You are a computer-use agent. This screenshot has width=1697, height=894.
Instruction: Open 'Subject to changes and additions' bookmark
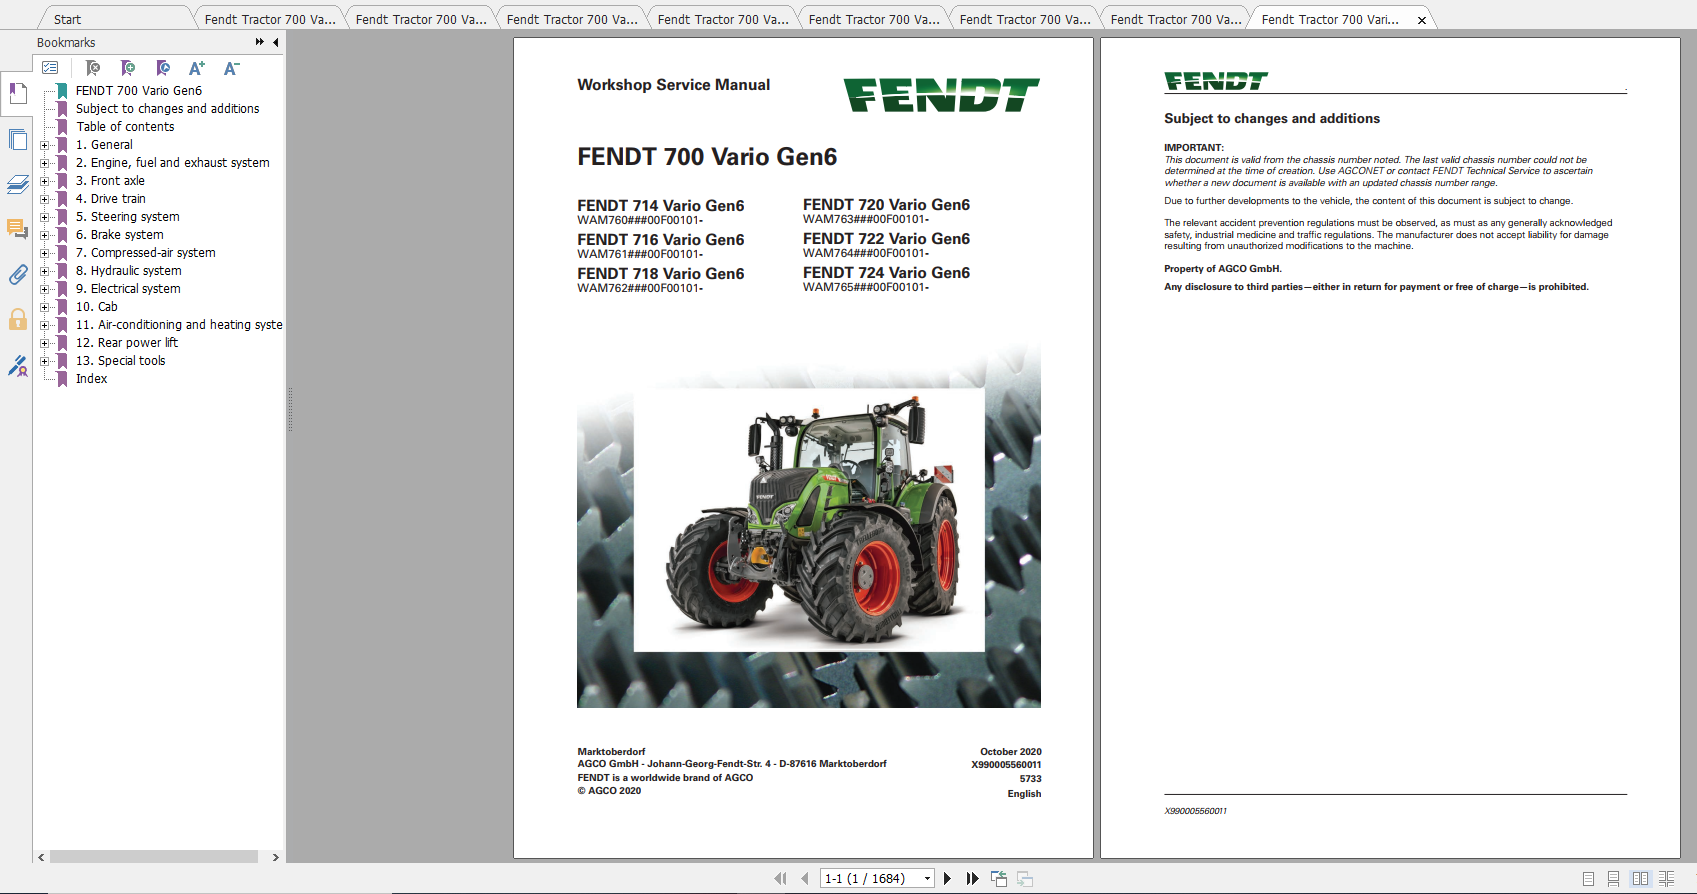[x=167, y=109]
